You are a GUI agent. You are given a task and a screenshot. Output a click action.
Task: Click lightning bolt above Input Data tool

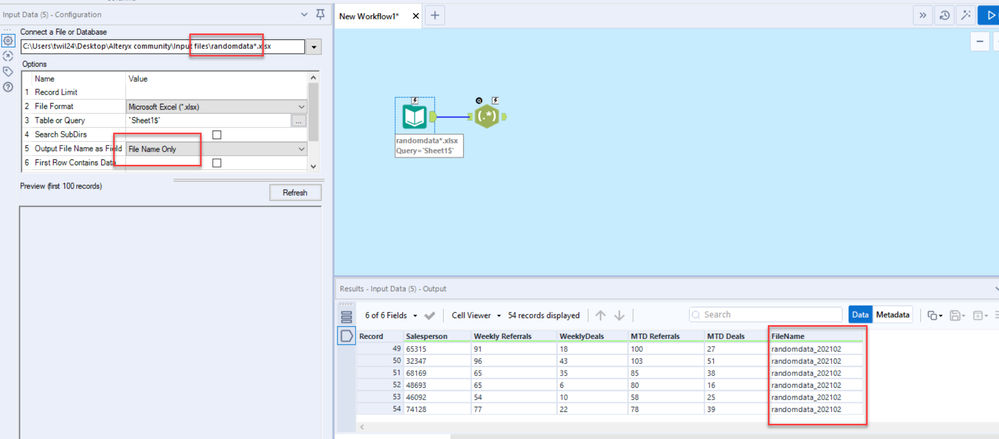(415, 100)
